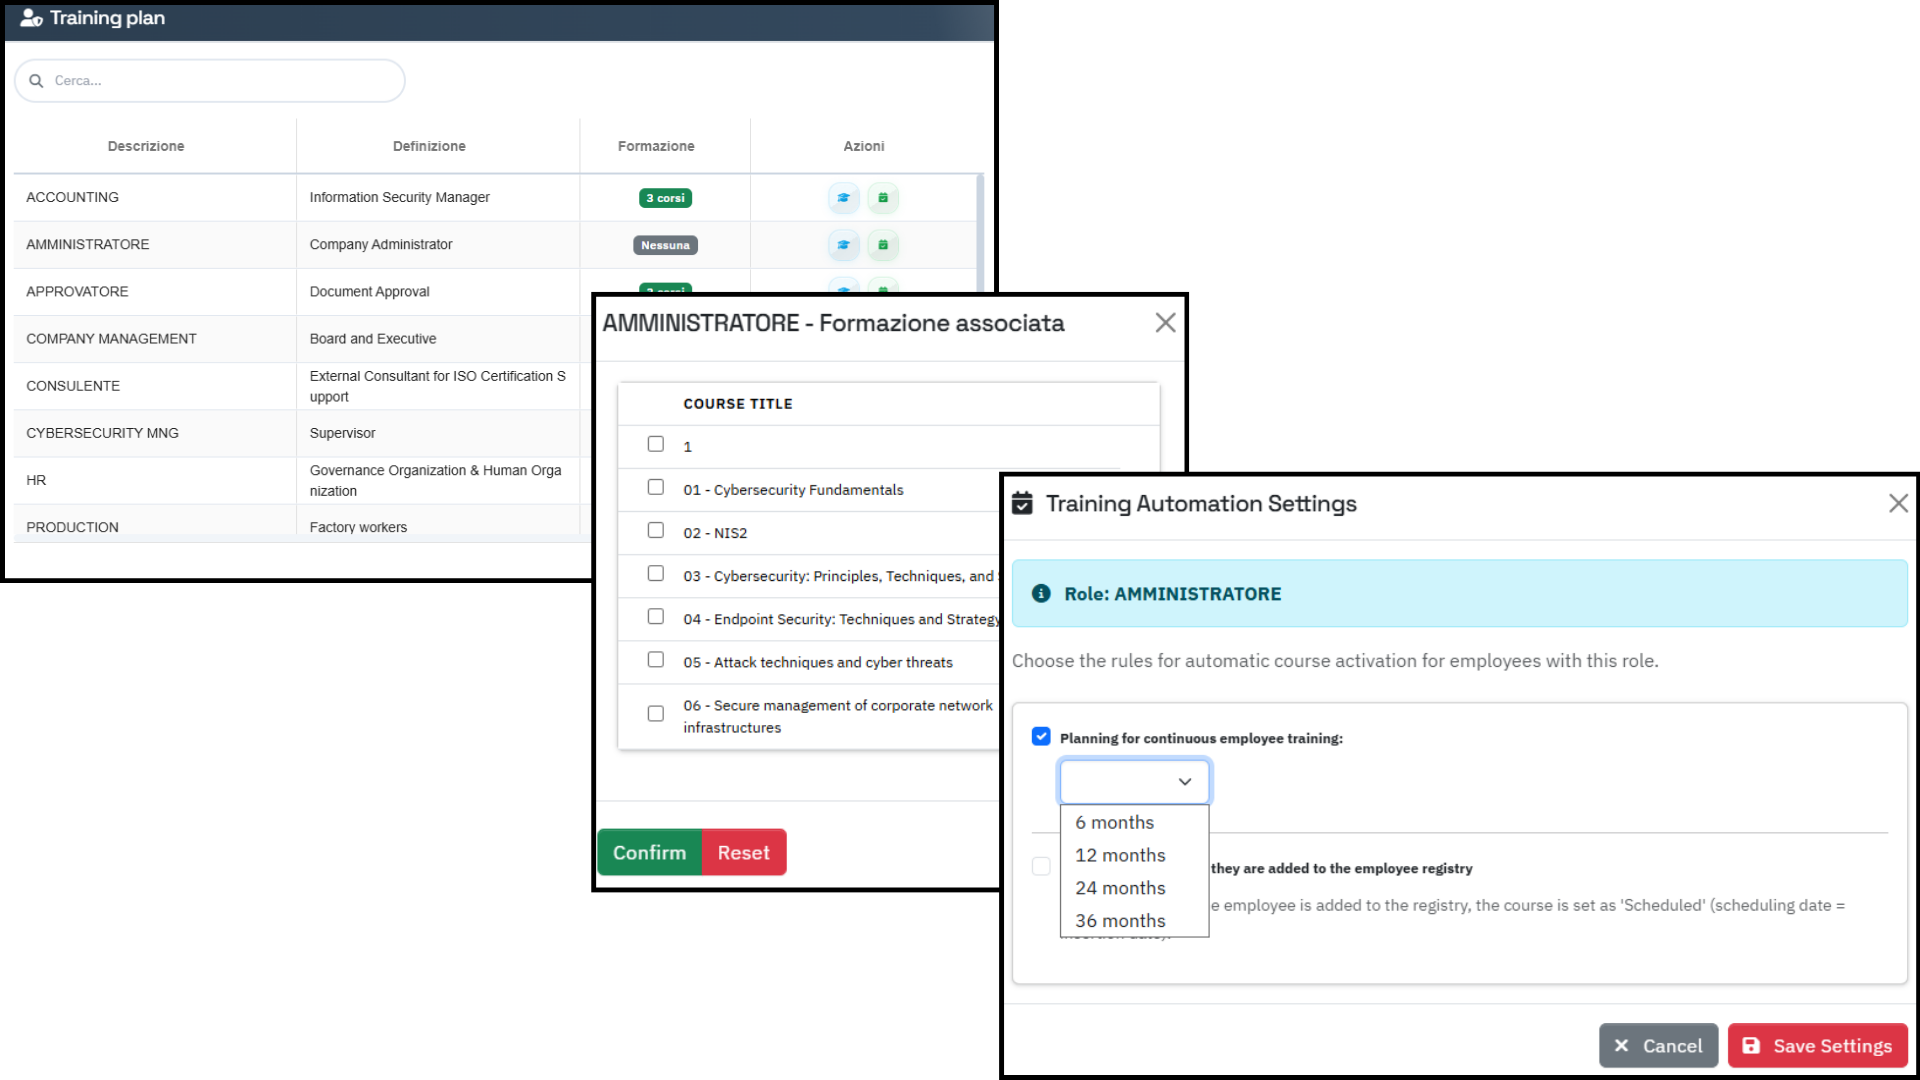Click the calendar icon beside Training Automation Settings

1022,503
